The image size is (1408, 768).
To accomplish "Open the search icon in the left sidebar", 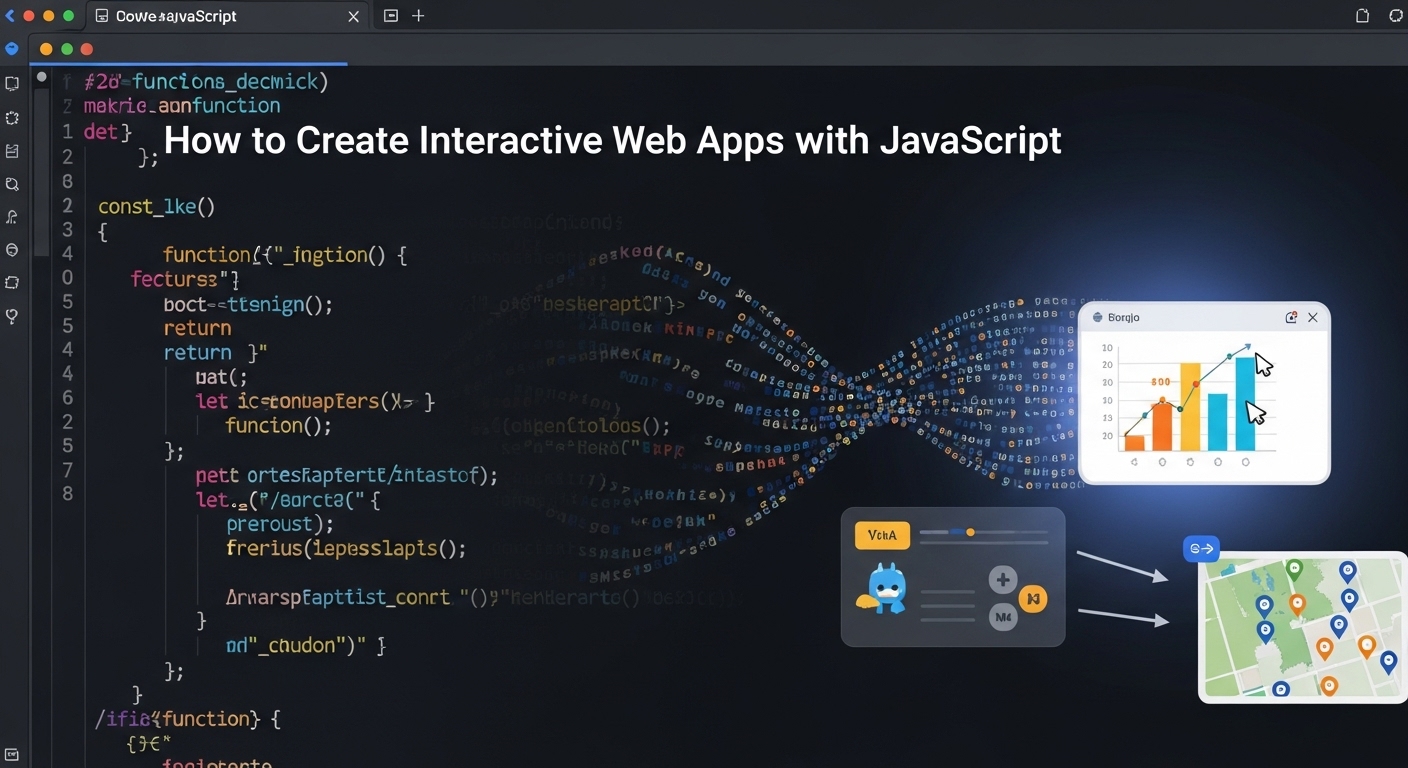I will (12, 184).
